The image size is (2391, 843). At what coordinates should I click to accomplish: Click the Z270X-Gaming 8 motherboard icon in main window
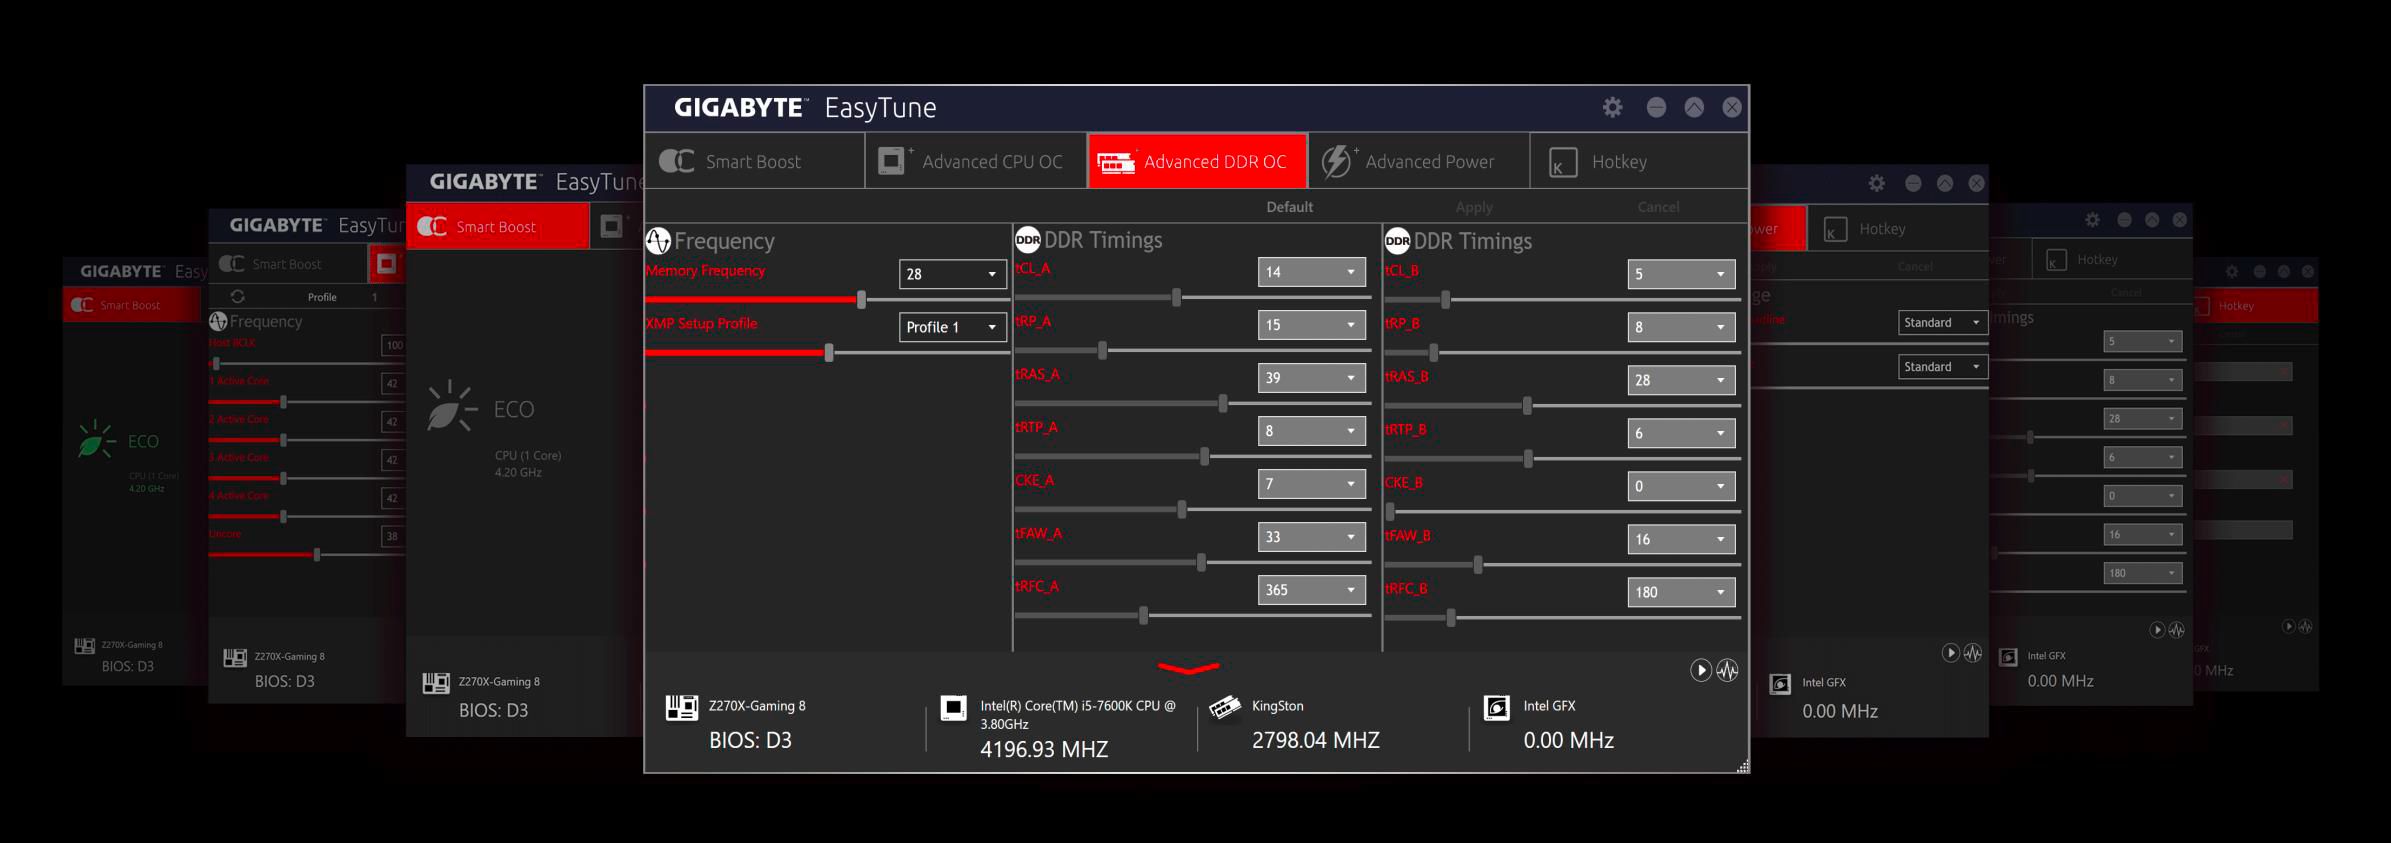pyautogui.click(x=682, y=707)
